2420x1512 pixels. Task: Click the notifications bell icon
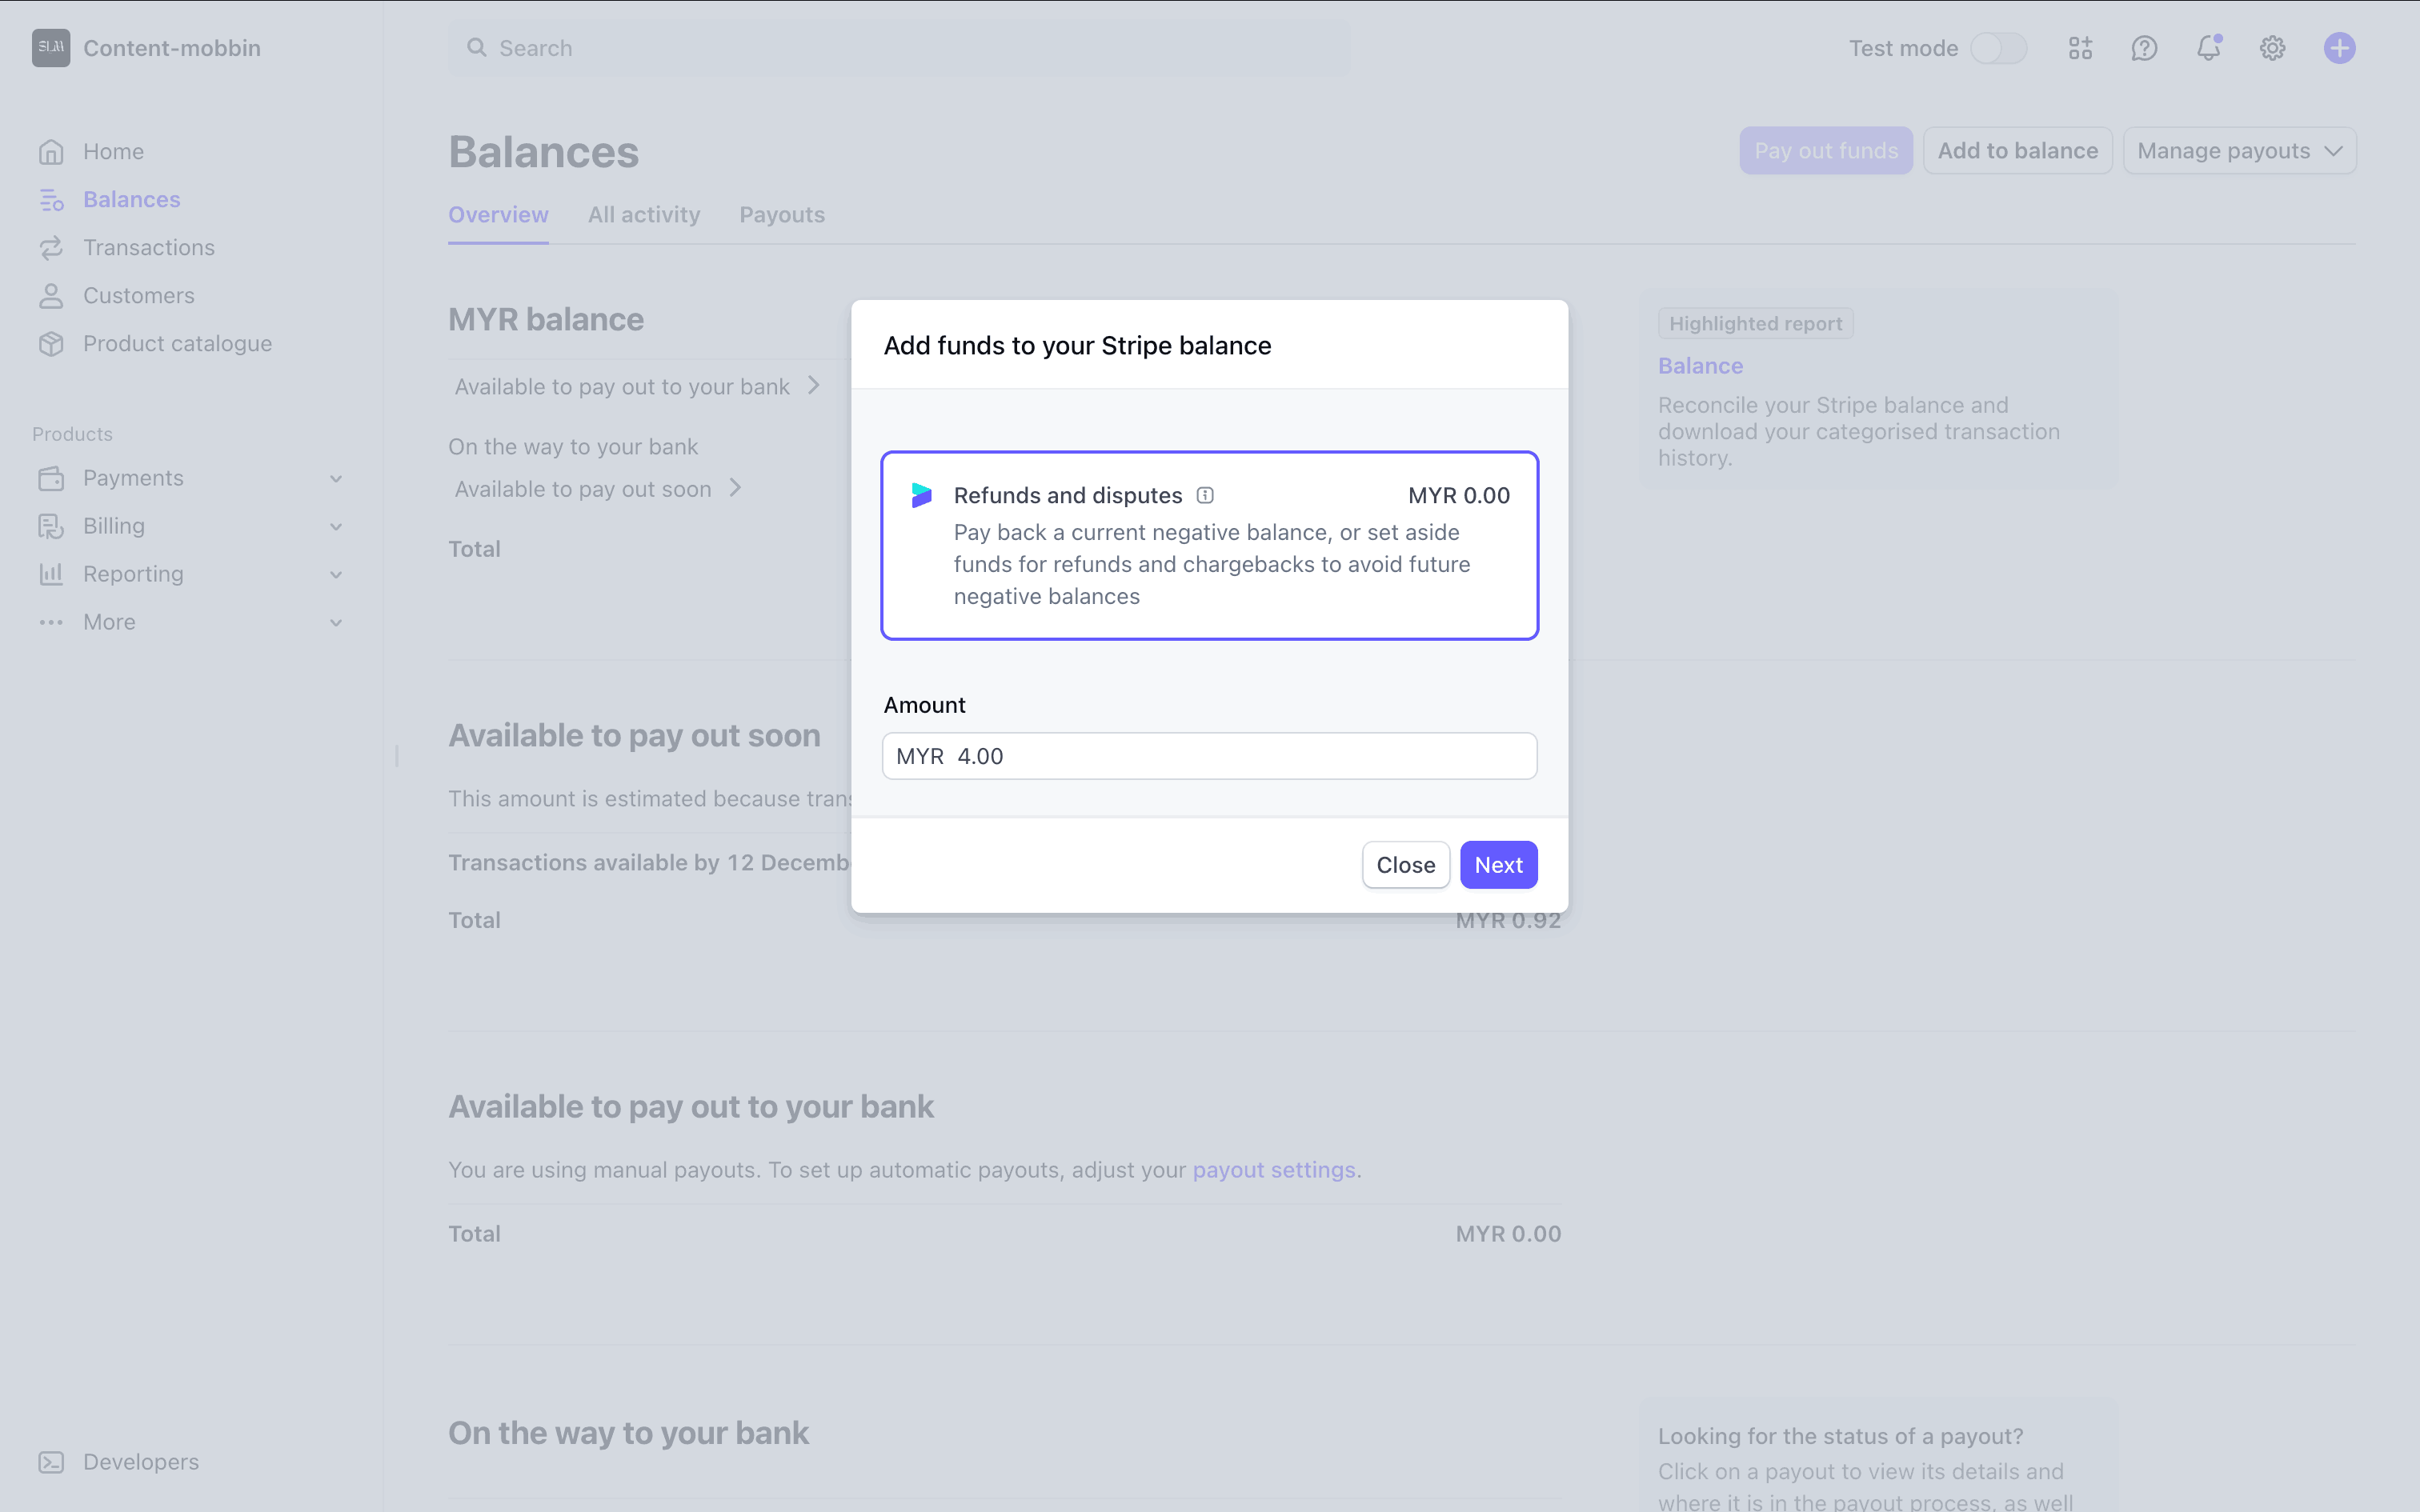coord(2208,48)
